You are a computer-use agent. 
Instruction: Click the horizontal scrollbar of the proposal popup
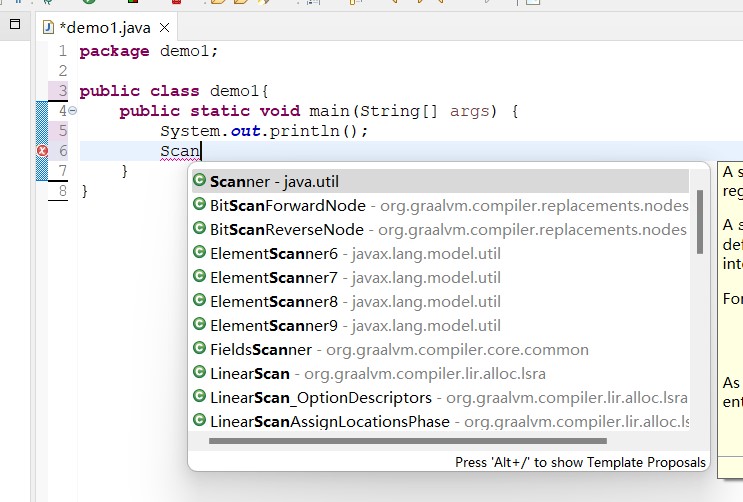(408, 441)
